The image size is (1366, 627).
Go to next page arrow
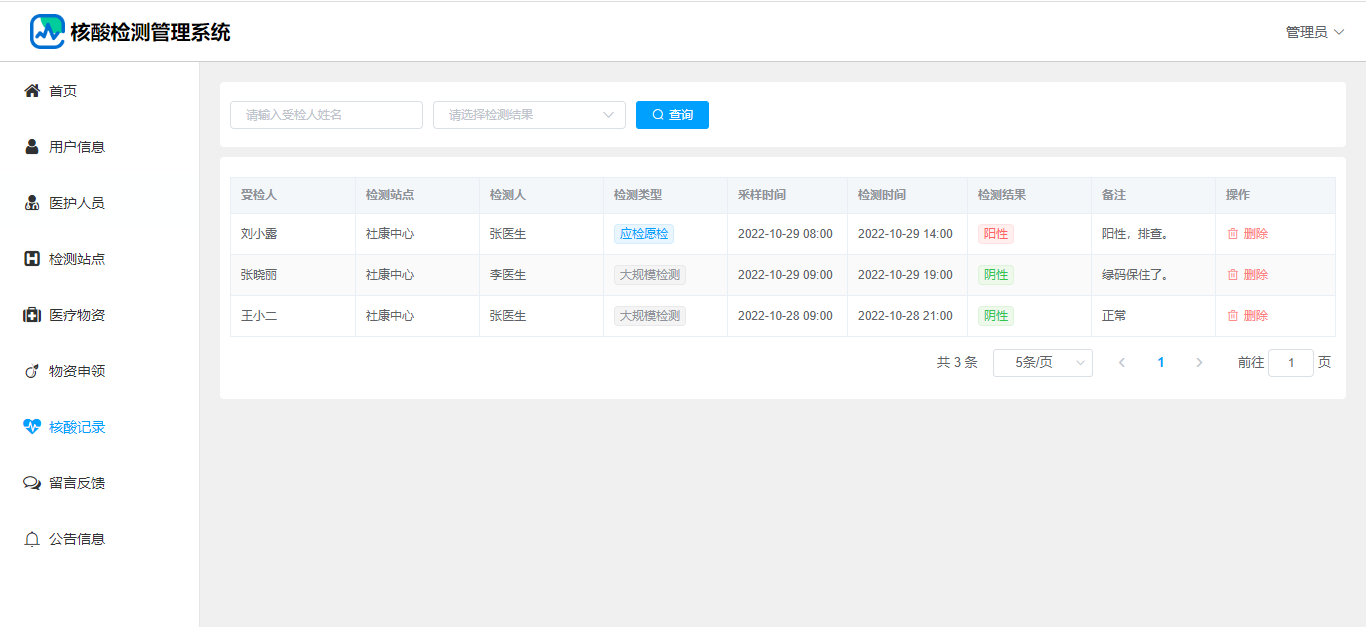coord(1199,363)
